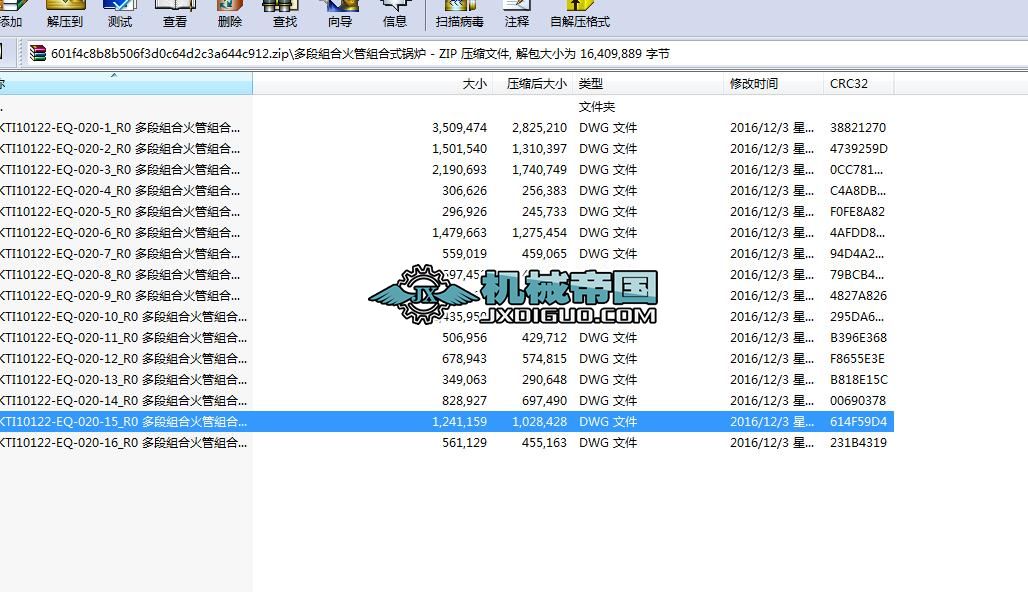This screenshot has width=1028, height=592.
Task: Click the 测试 (Test) toolbar button
Action: coord(119,14)
